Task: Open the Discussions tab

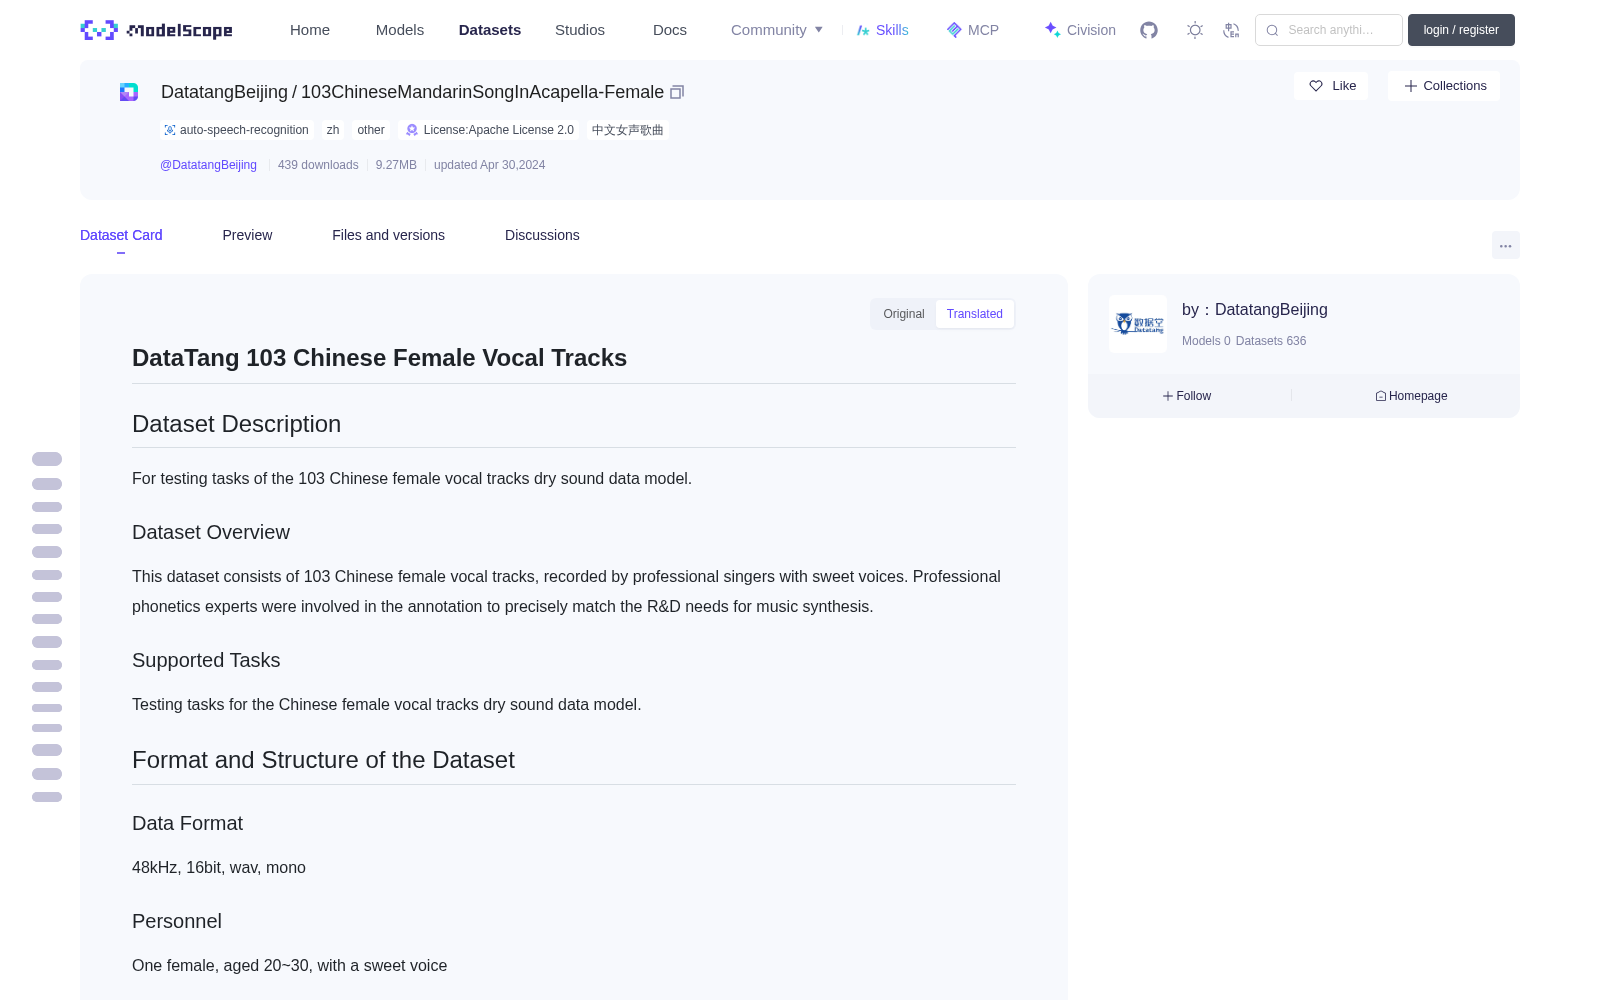Action: [x=542, y=235]
